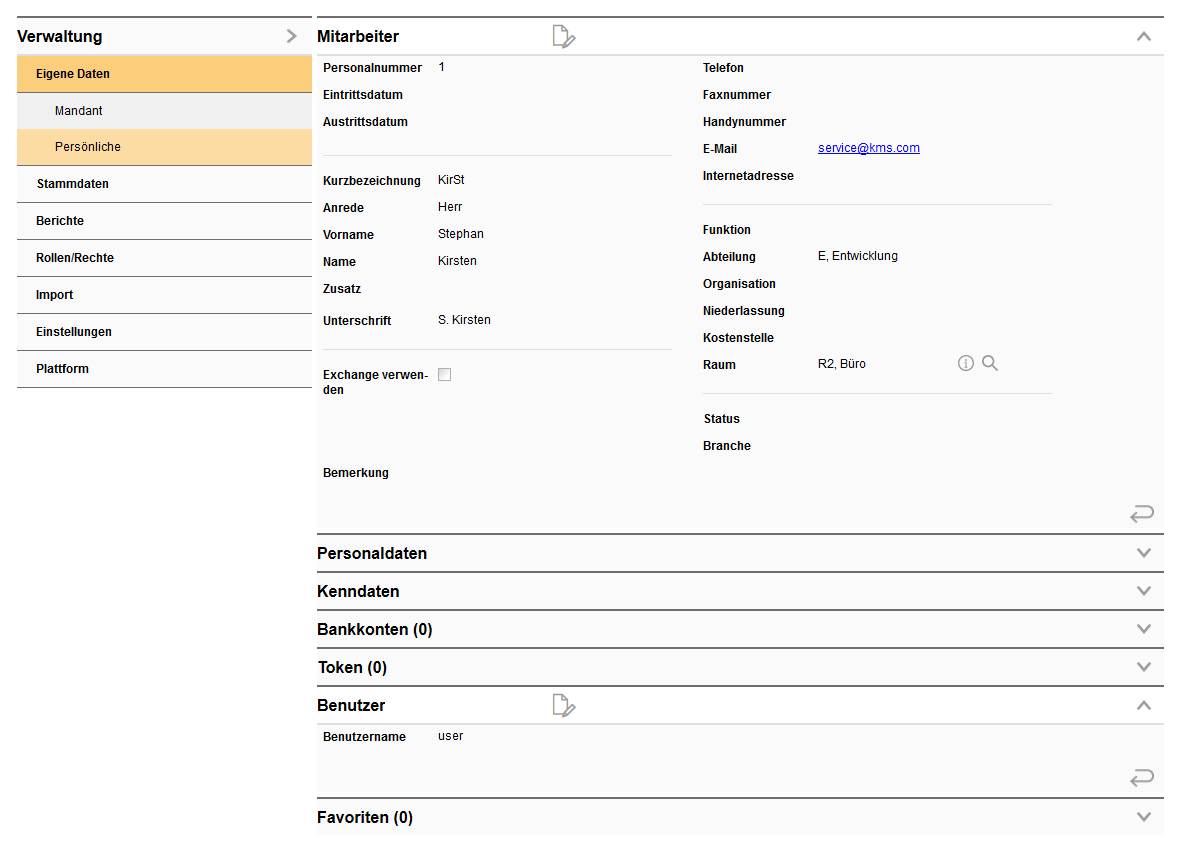Open room info icon next to R2, Büro

[965, 364]
